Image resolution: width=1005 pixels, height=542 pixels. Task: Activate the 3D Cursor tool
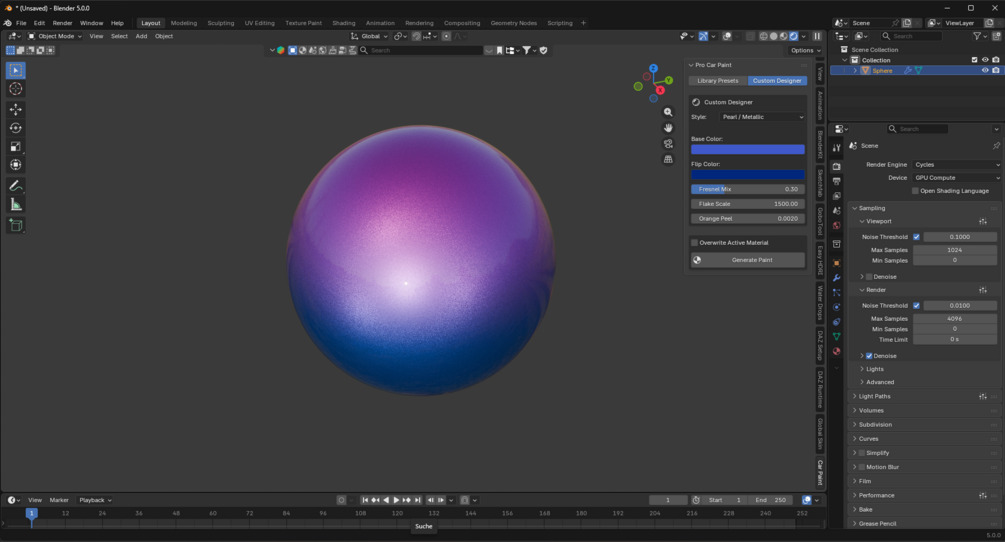16,89
